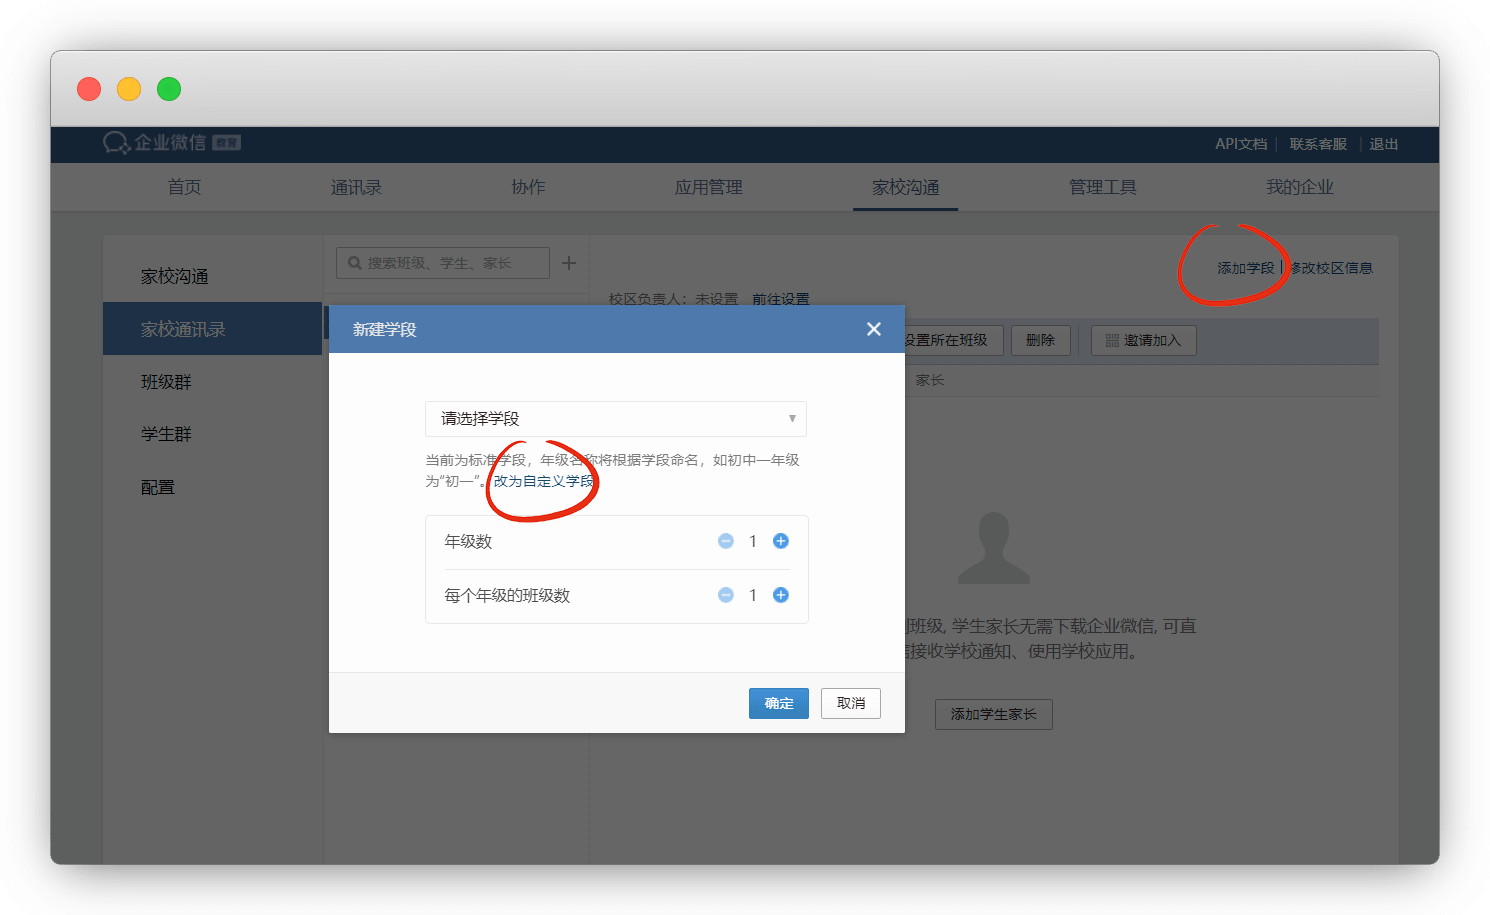Confirm with the 确定 button
The height and width of the screenshot is (915, 1490).
point(778,703)
